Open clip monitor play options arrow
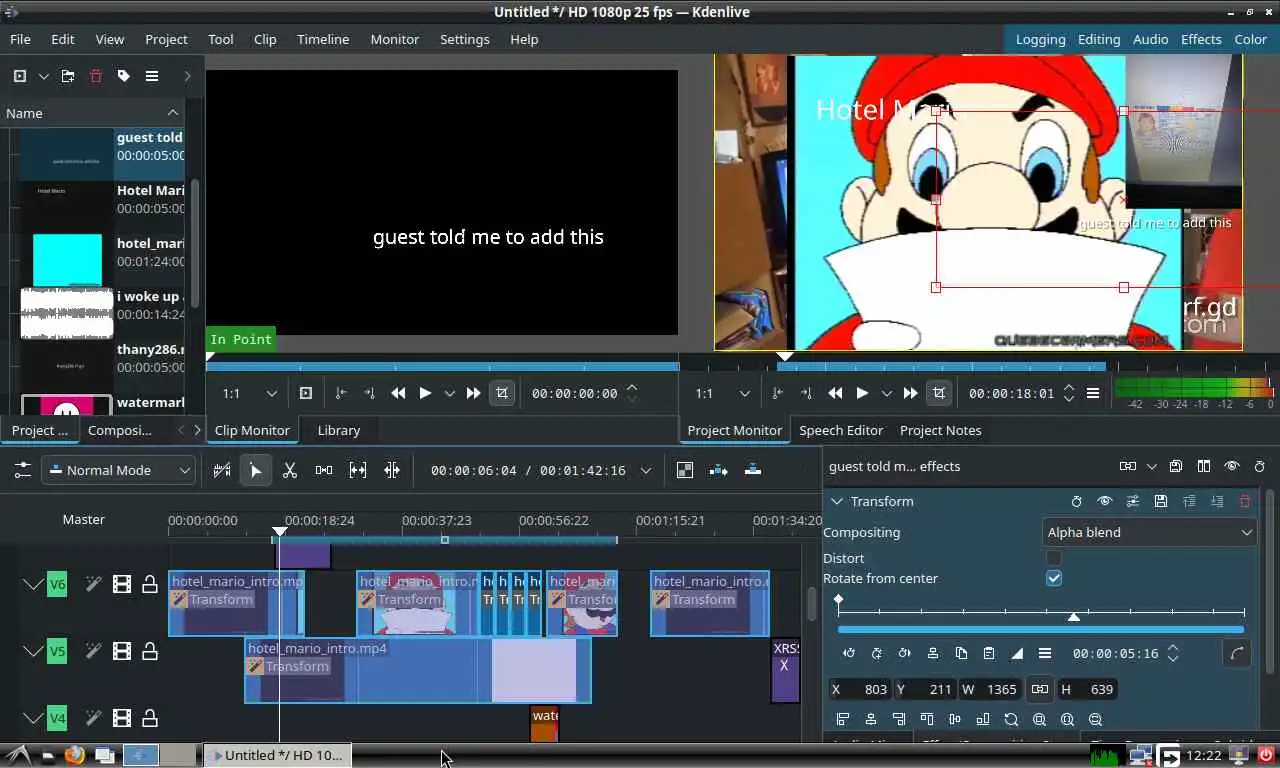The height and width of the screenshot is (768, 1280). [450, 393]
